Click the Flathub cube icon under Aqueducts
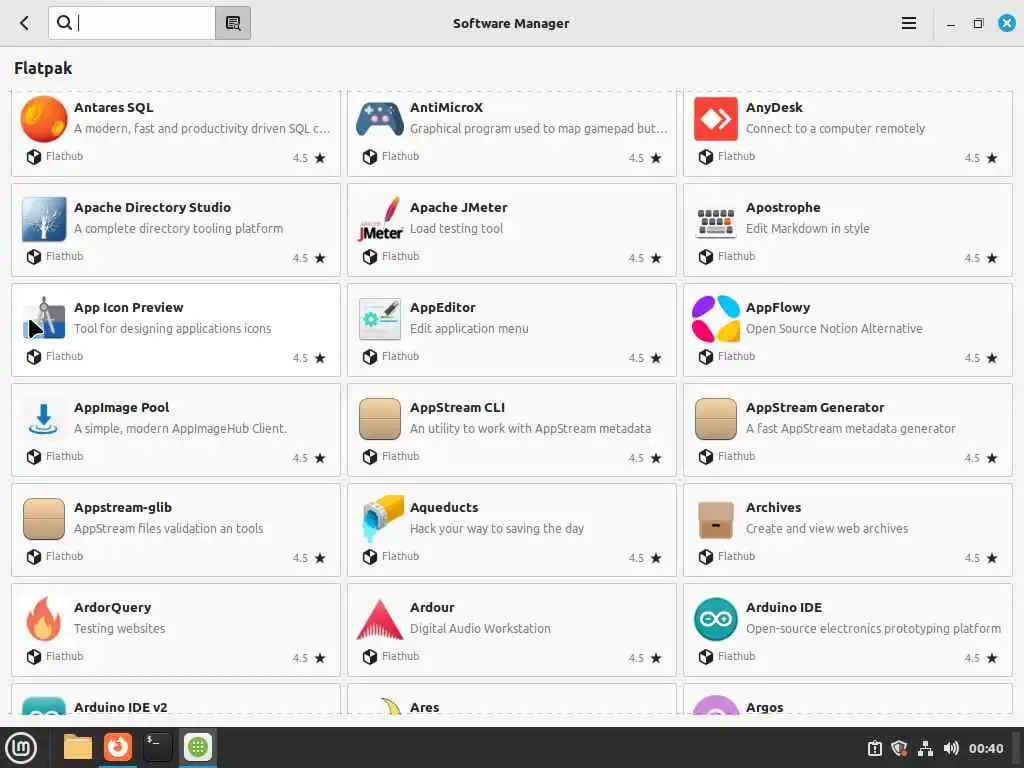1024x768 pixels. point(370,556)
